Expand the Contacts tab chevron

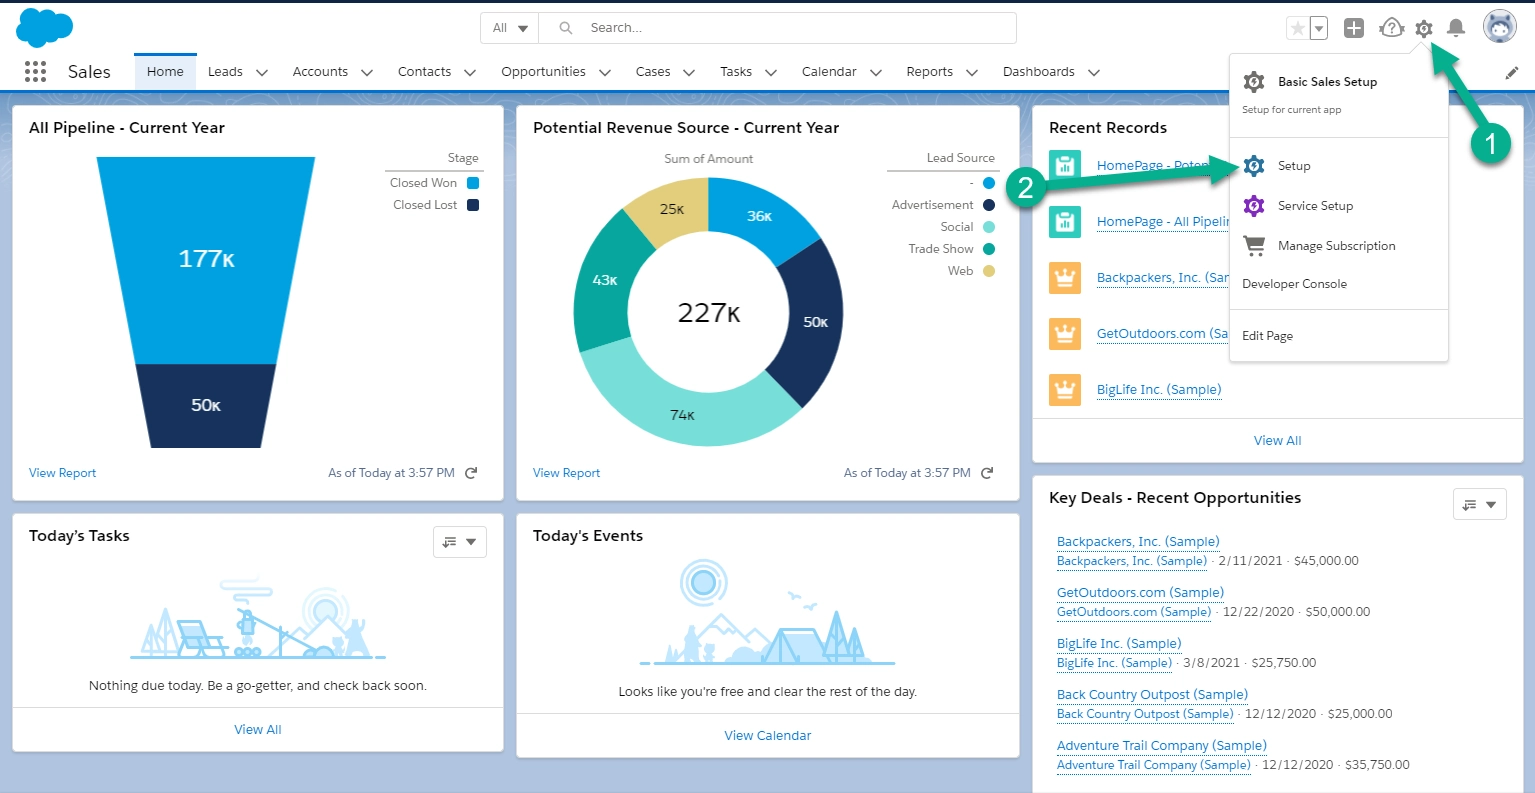[470, 73]
